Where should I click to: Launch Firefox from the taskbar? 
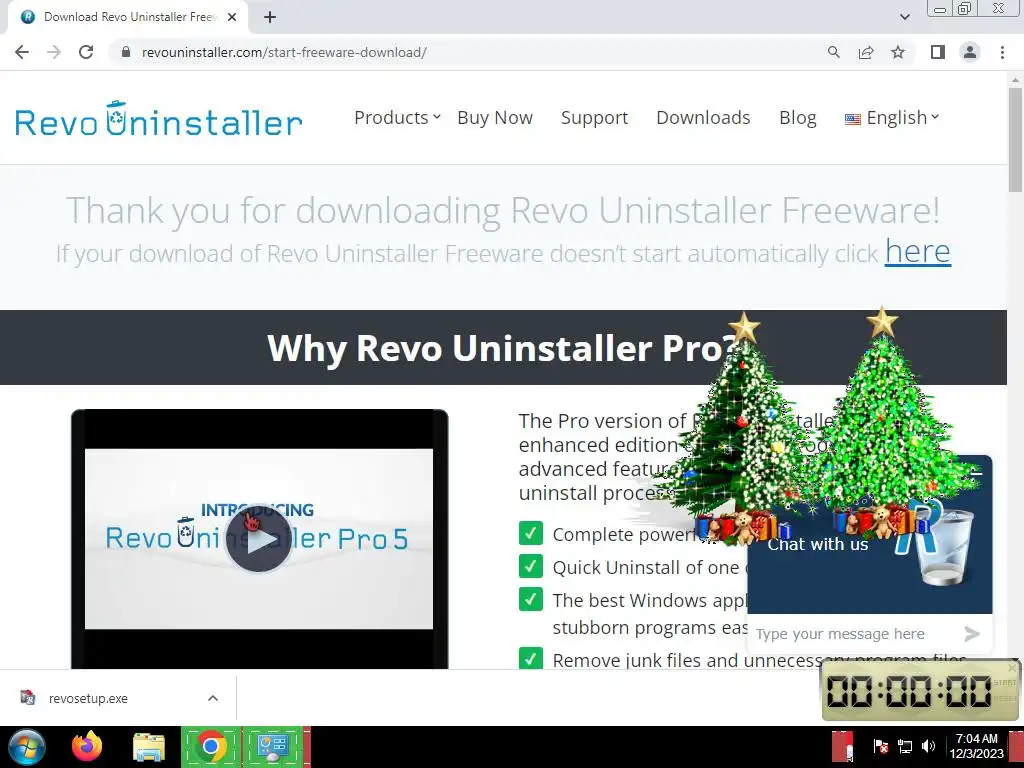(x=87, y=746)
